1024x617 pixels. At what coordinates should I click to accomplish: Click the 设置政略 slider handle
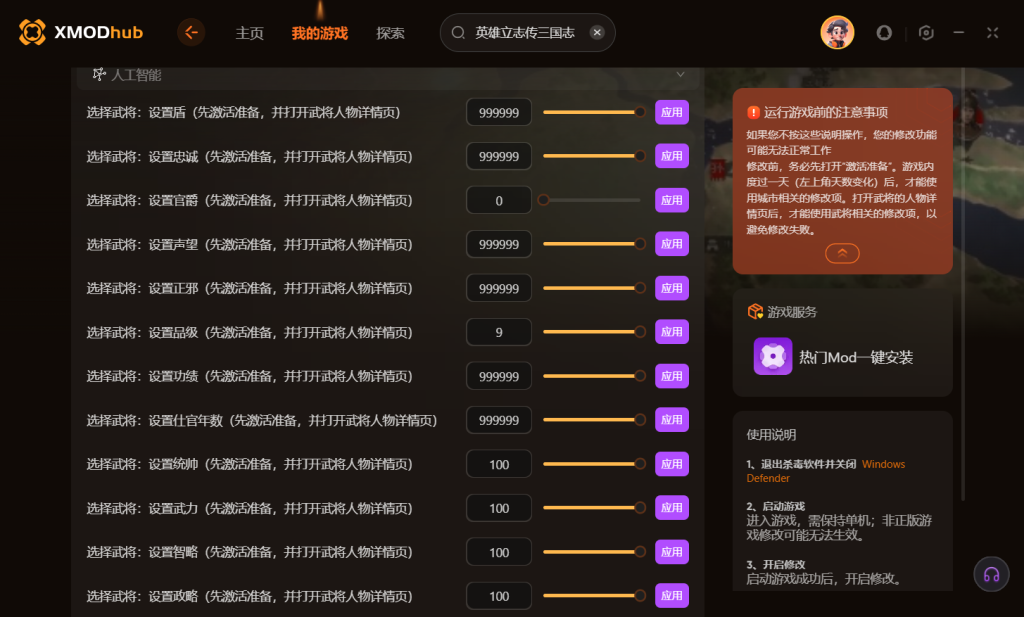(x=640, y=595)
